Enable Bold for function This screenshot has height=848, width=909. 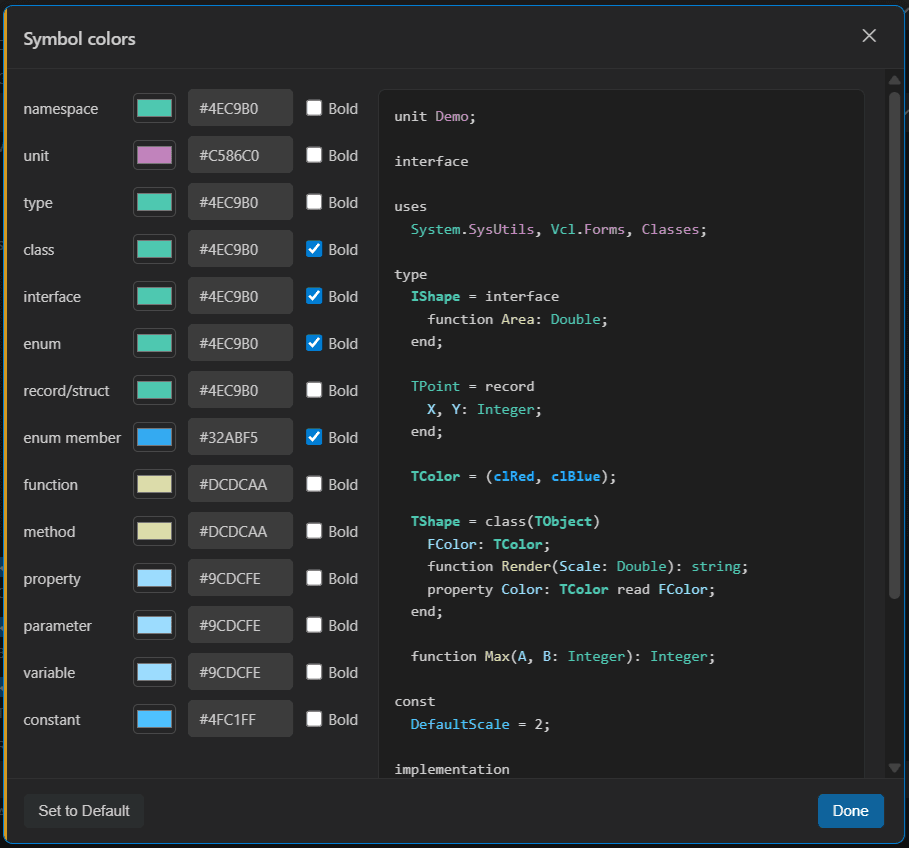click(314, 483)
